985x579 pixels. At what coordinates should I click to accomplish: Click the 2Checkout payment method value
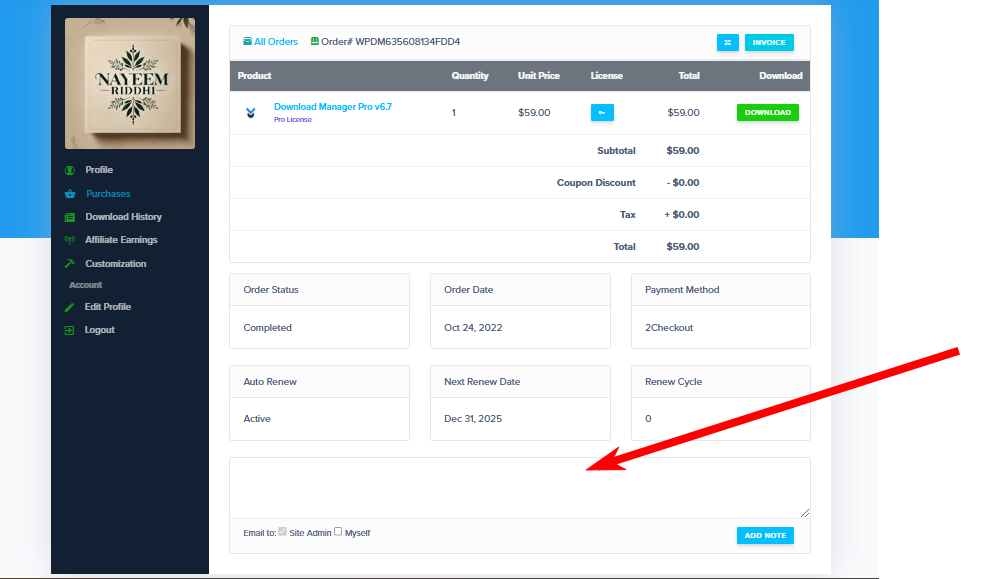669,328
